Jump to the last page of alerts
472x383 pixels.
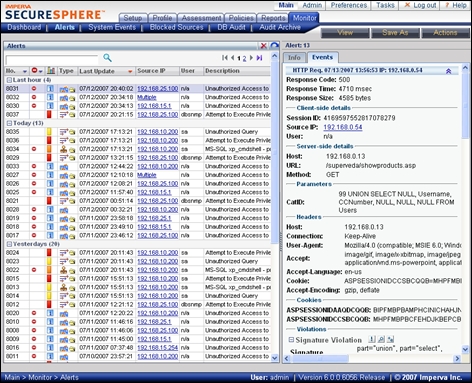(259, 58)
